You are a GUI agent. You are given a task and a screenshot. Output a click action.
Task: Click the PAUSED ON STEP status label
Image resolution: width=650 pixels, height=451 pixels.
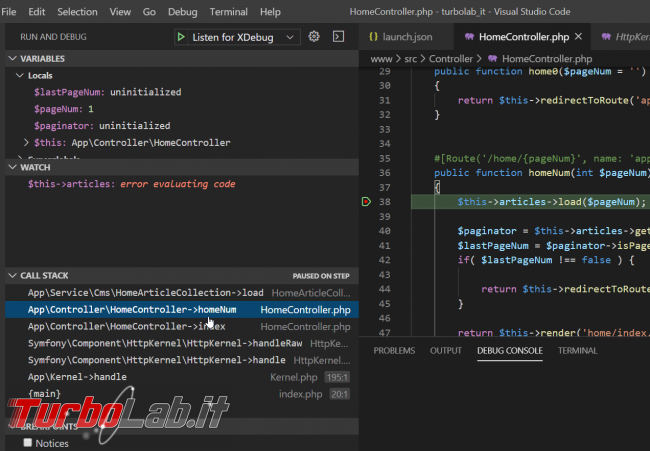[x=321, y=276]
